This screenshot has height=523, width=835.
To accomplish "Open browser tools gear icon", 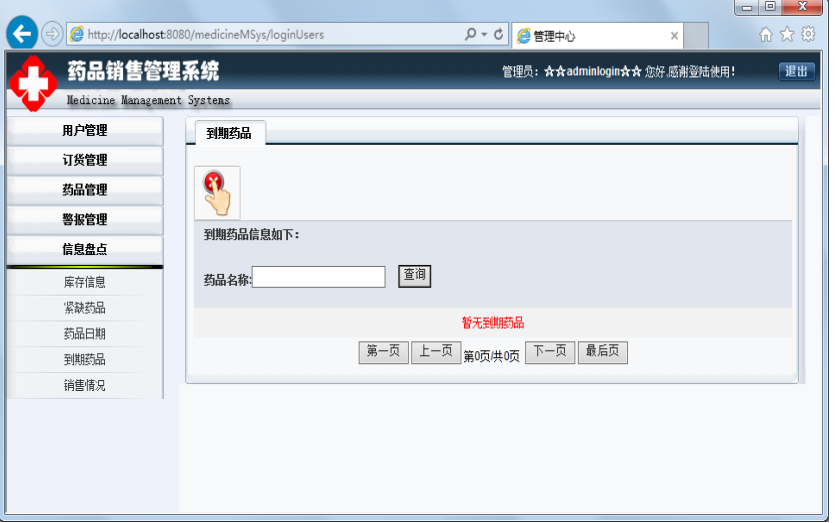I will tap(808, 35).
